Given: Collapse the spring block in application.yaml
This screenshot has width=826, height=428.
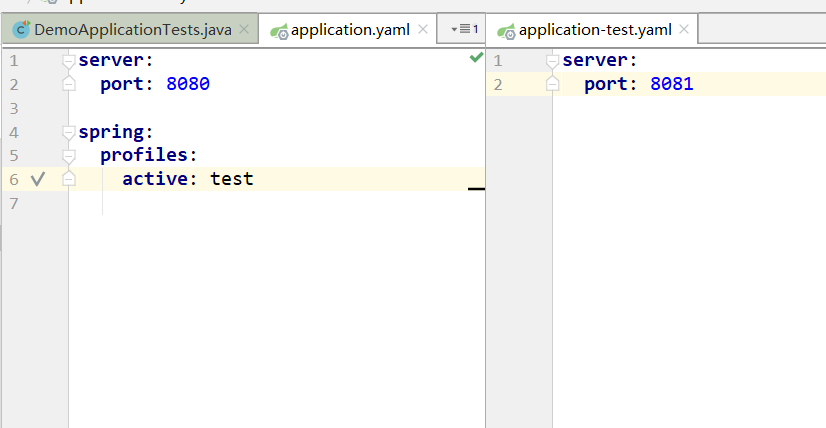Looking at the screenshot, I should (x=68, y=132).
